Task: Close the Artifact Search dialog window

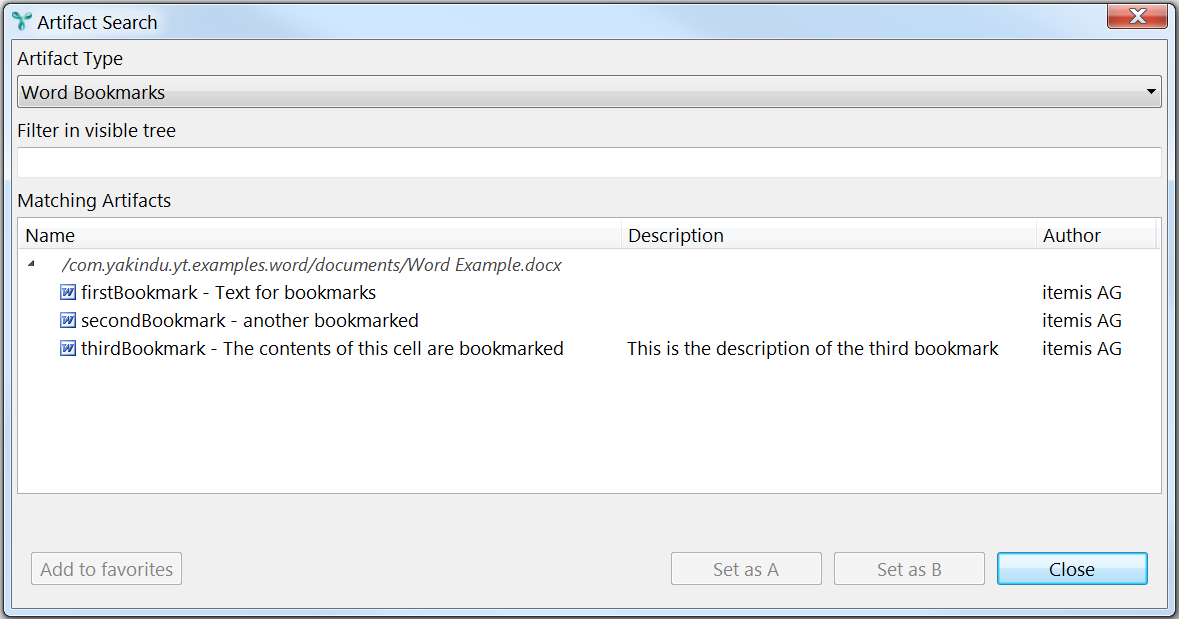Action: [1137, 16]
